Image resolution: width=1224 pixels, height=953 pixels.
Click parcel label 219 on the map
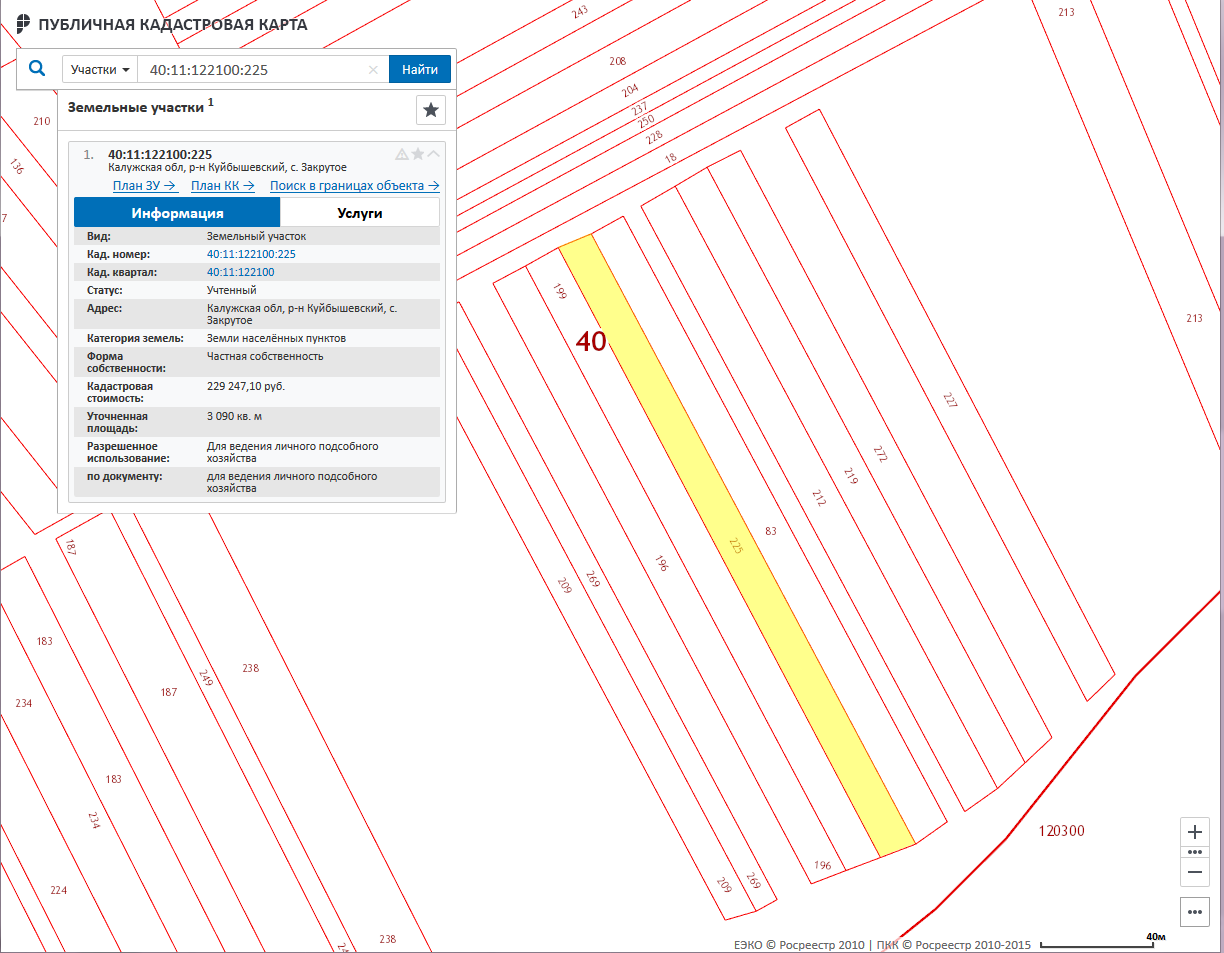(x=851, y=476)
